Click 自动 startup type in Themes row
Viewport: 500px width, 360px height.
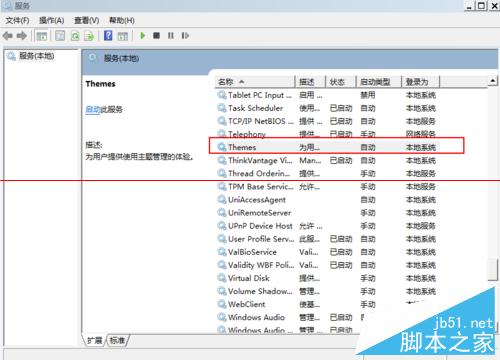point(368,147)
